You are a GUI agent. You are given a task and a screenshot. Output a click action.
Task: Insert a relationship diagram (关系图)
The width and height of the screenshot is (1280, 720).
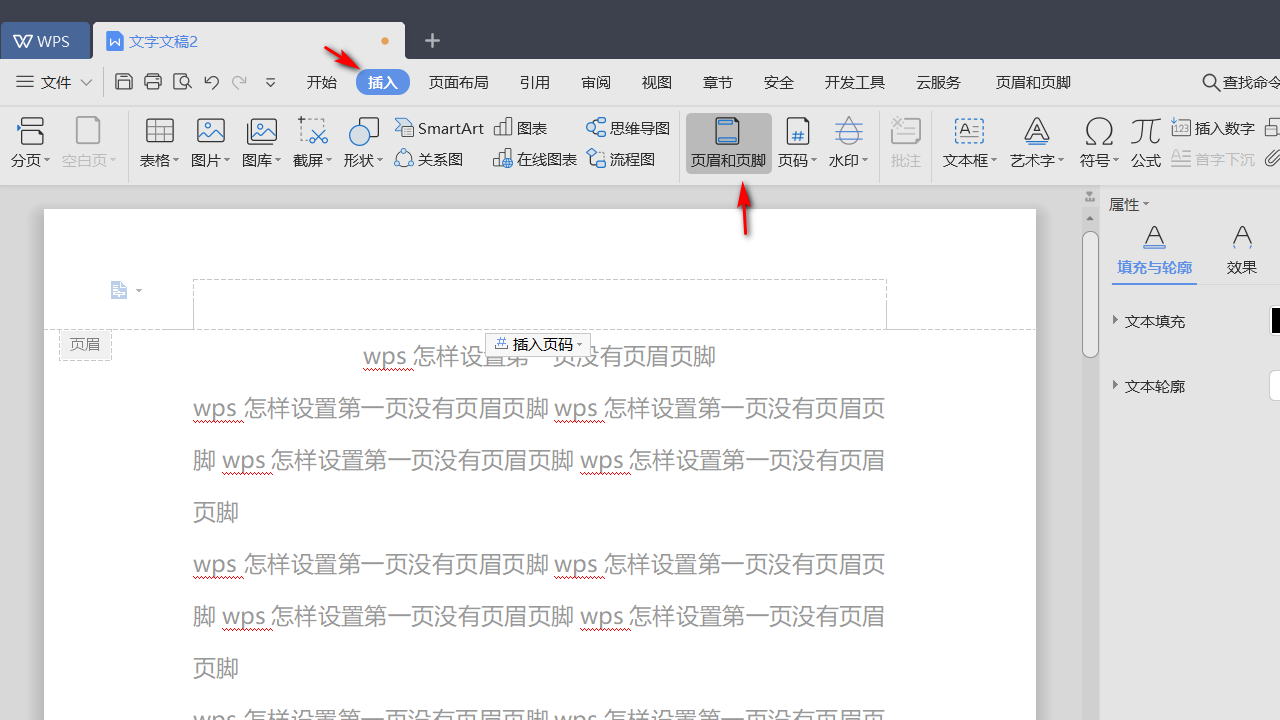(429, 159)
